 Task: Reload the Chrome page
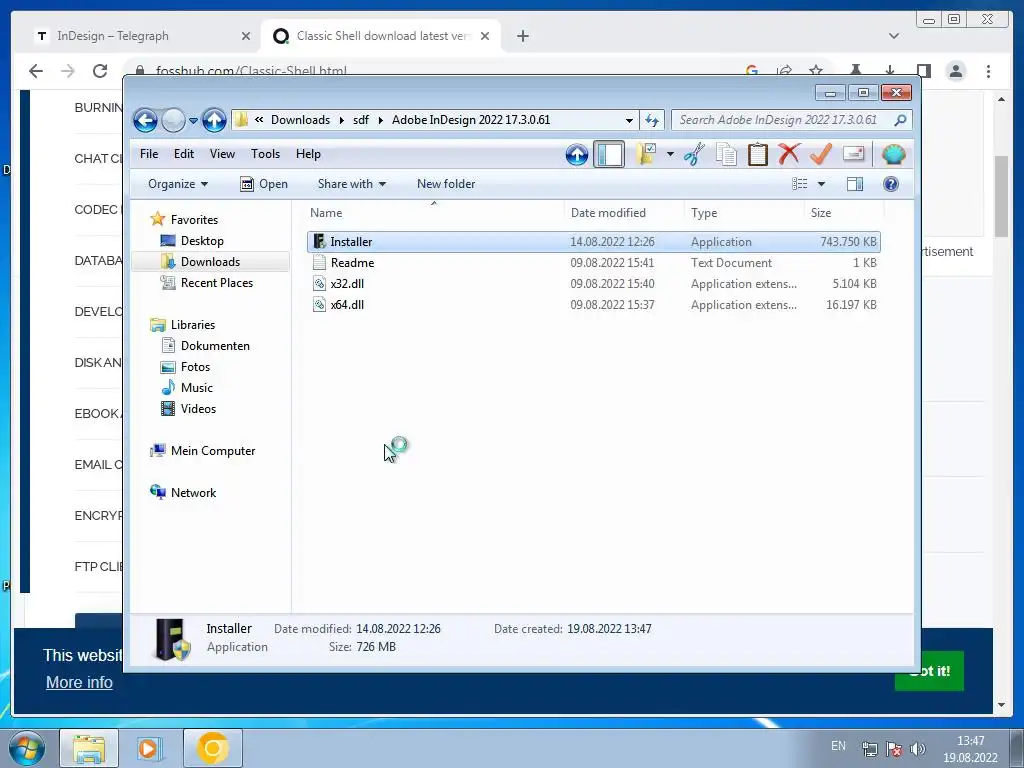pos(100,71)
